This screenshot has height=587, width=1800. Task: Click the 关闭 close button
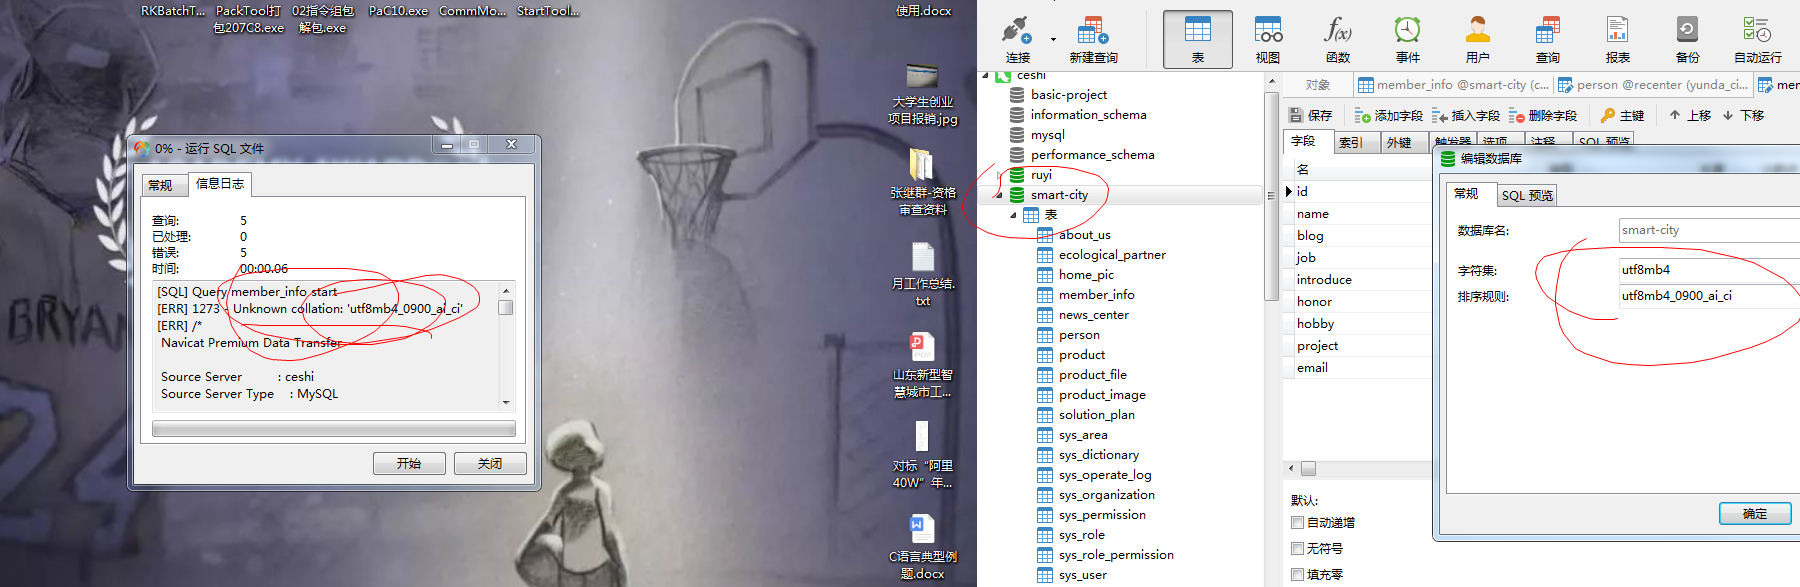[x=490, y=464]
